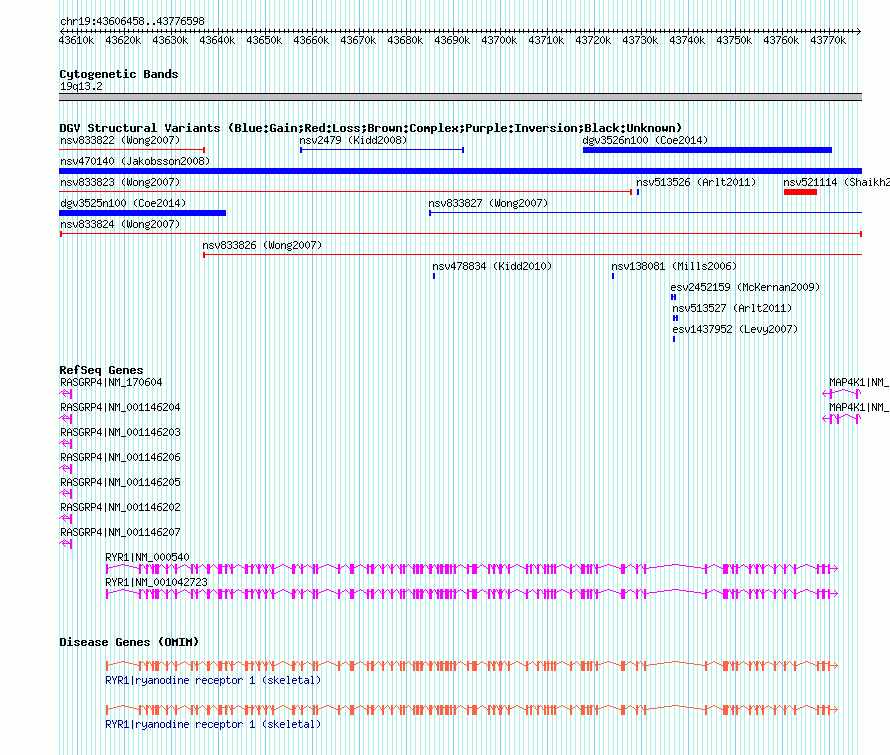Image resolution: width=890 pixels, height=755 pixels.
Task: Click the RYR1|NM_001042723 exon structure glyph
Action: click(x=472, y=594)
